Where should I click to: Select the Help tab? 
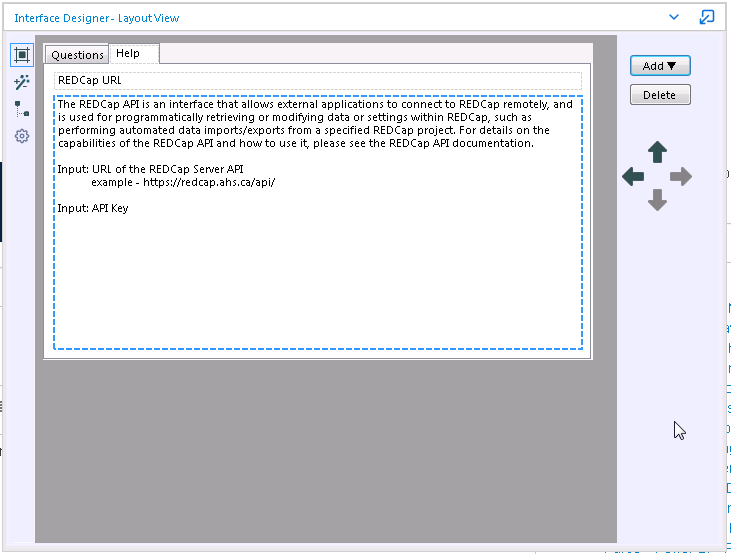134,54
